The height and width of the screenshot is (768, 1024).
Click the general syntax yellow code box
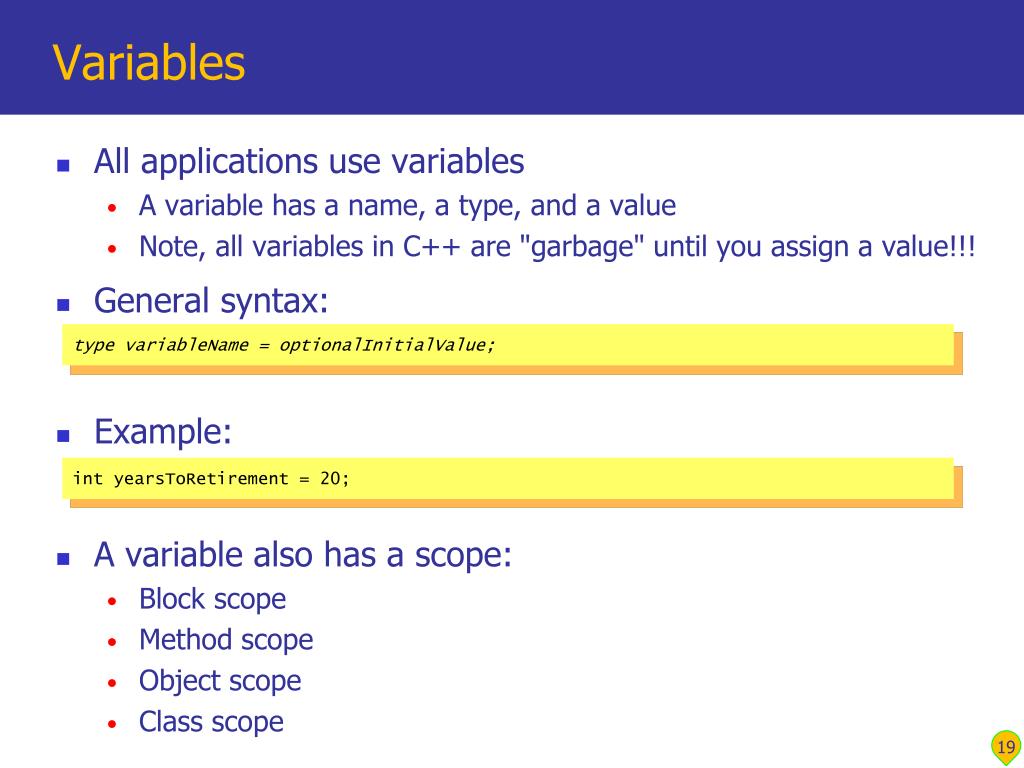click(x=508, y=345)
